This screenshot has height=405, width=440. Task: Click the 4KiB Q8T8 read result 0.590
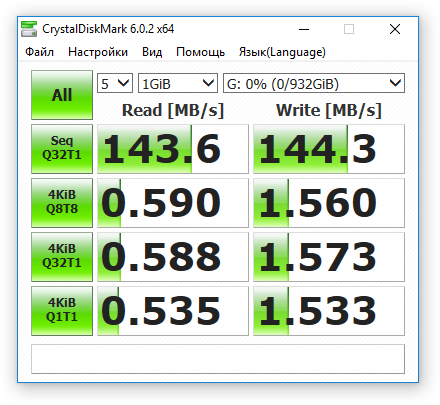click(x=173, y=203)
